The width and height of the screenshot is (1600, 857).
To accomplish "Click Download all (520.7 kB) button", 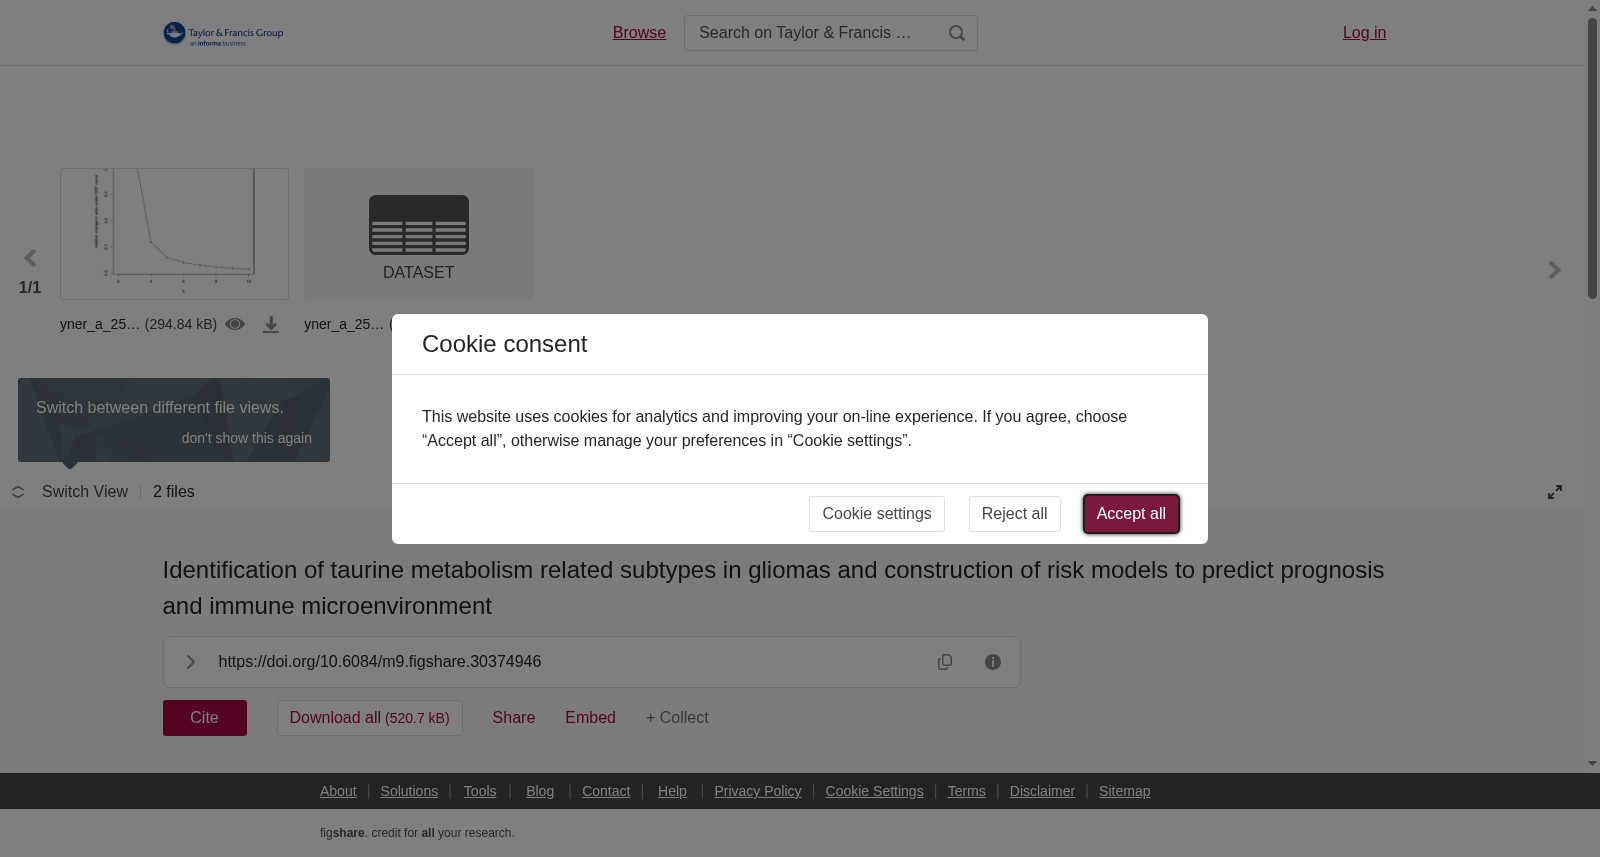I will pos(370,718).
